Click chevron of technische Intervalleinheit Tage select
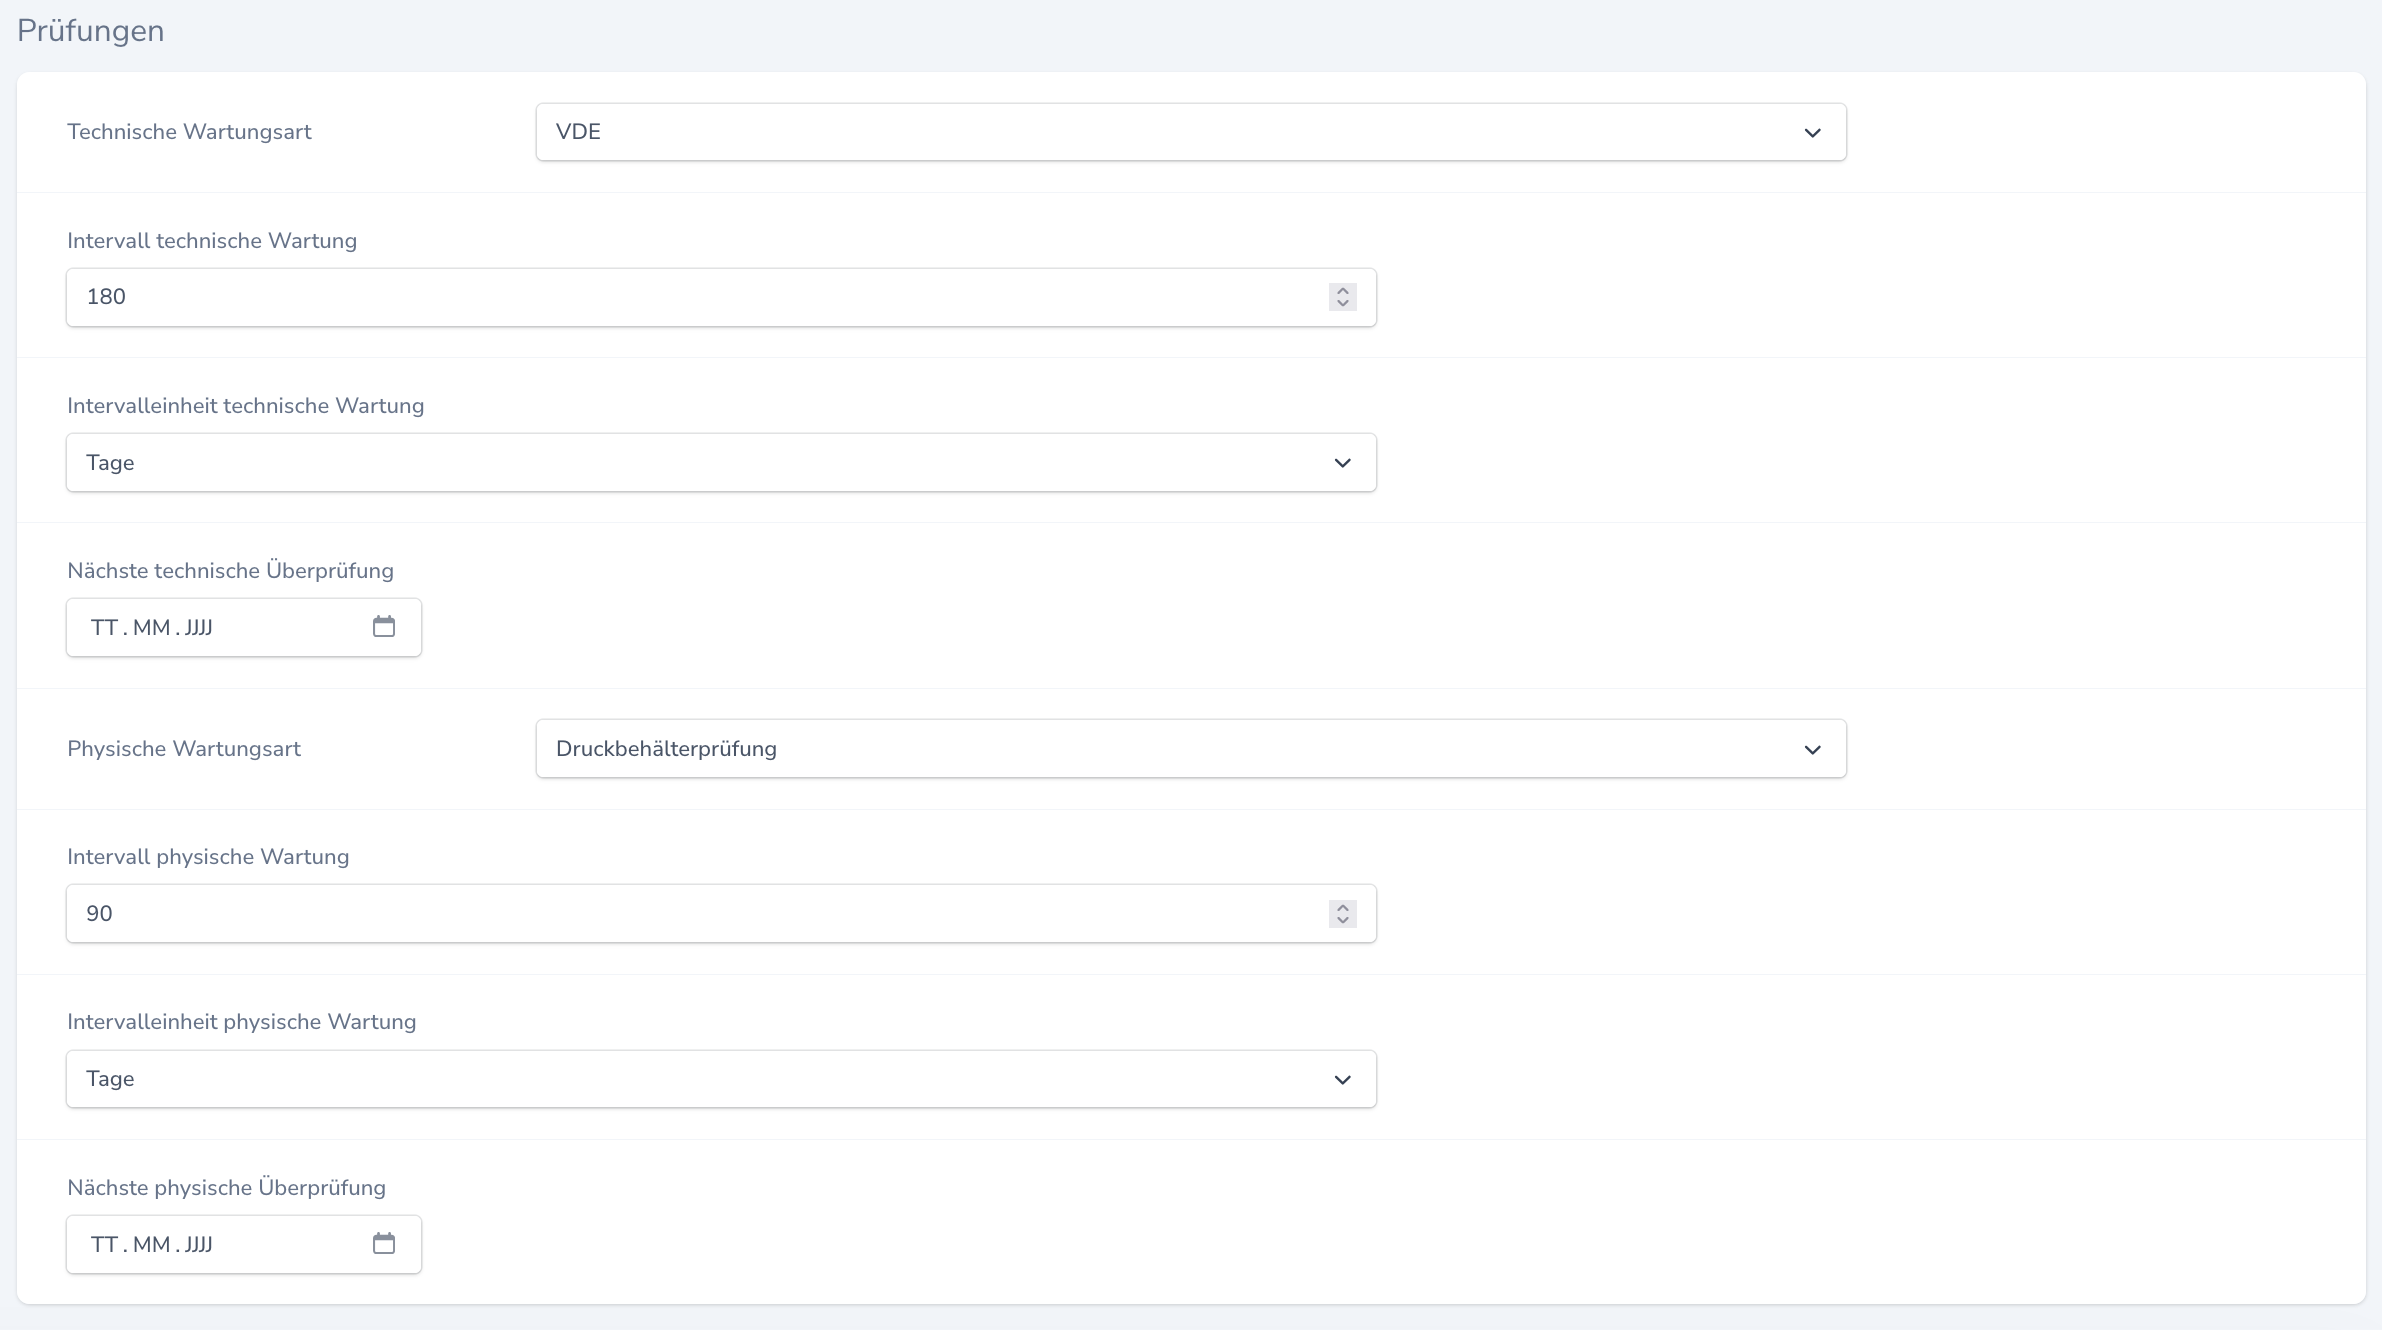The image size is (2382, 1330). [1342, 463]
